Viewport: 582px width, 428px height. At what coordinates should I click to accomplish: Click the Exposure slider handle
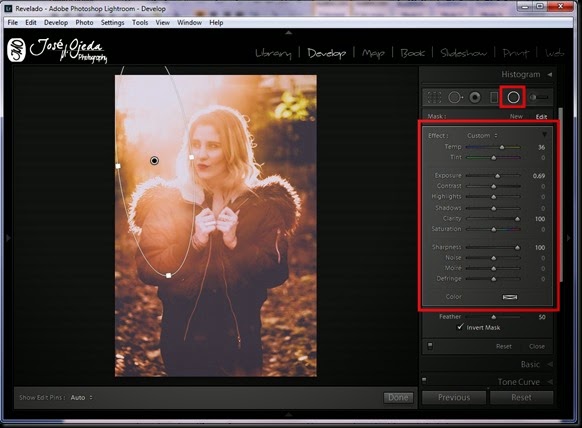coord(497,176)
